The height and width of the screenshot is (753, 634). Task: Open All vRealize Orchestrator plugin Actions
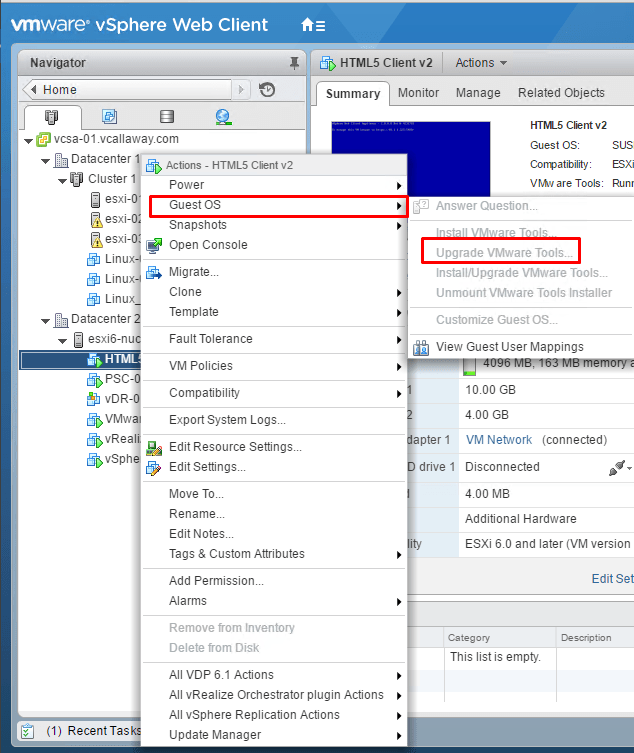pyautogui.click(x=274, y=695)
